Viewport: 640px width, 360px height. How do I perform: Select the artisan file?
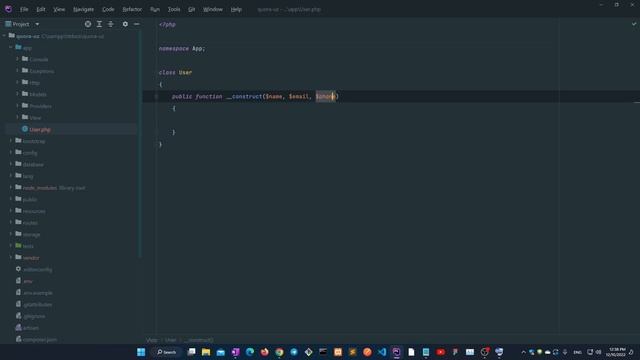31,328
